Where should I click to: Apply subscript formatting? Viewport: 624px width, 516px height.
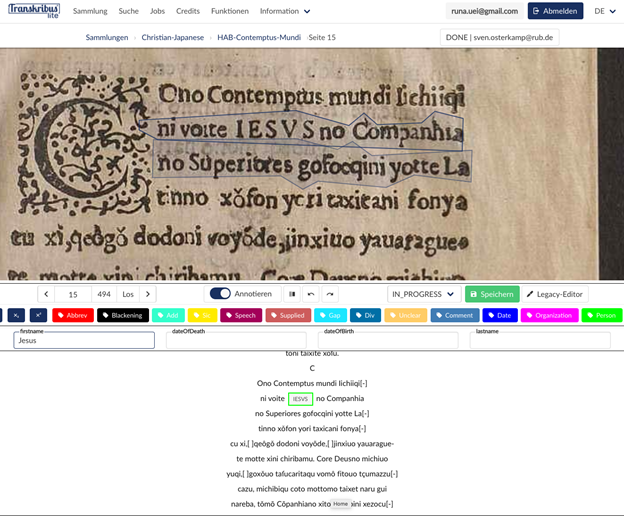[x=16, y=315]
